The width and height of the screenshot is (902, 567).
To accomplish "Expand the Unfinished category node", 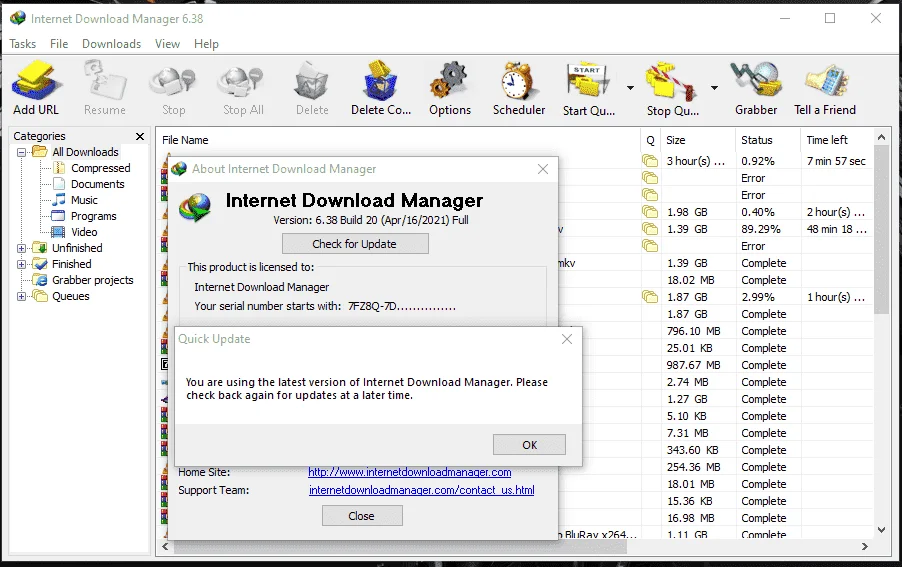I will [21, 248].
